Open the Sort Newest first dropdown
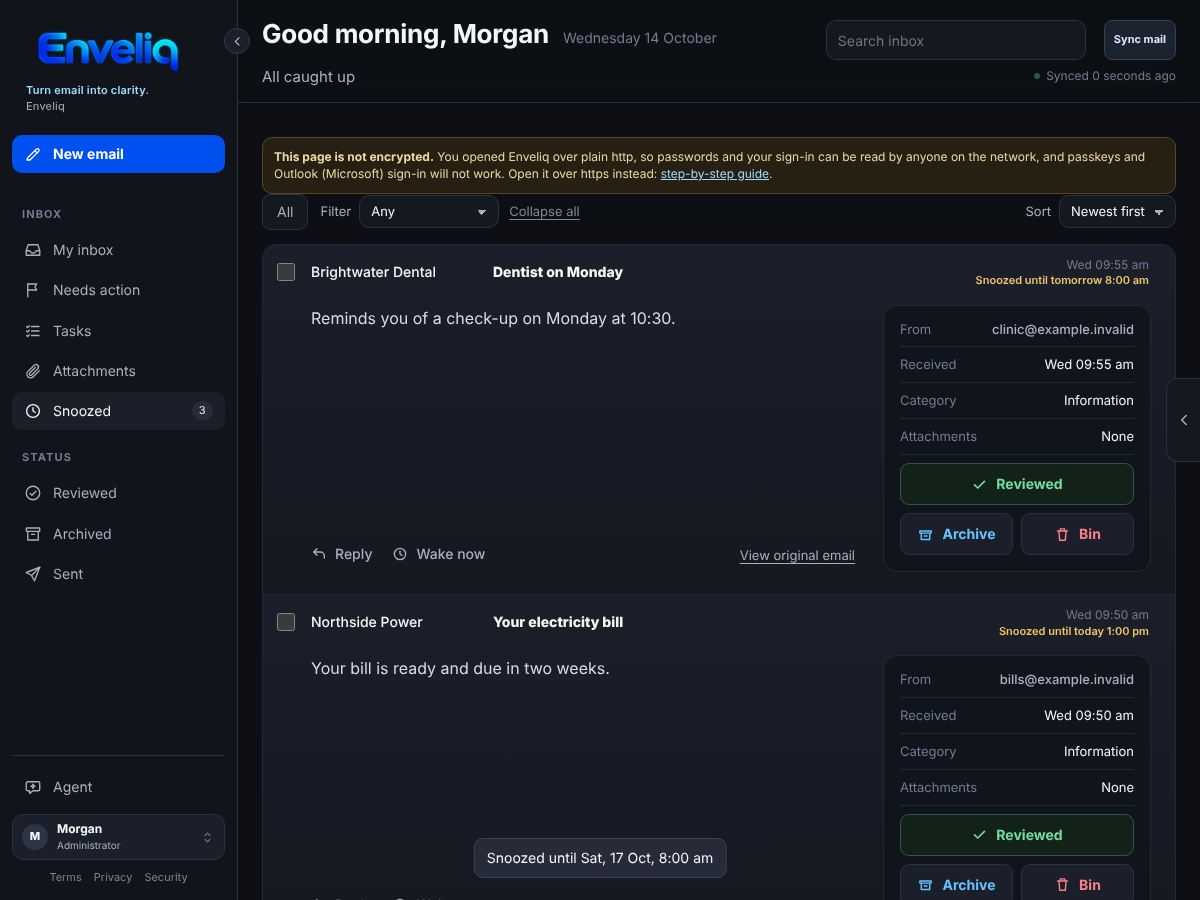The image size is (1200, 900). 1117,211
